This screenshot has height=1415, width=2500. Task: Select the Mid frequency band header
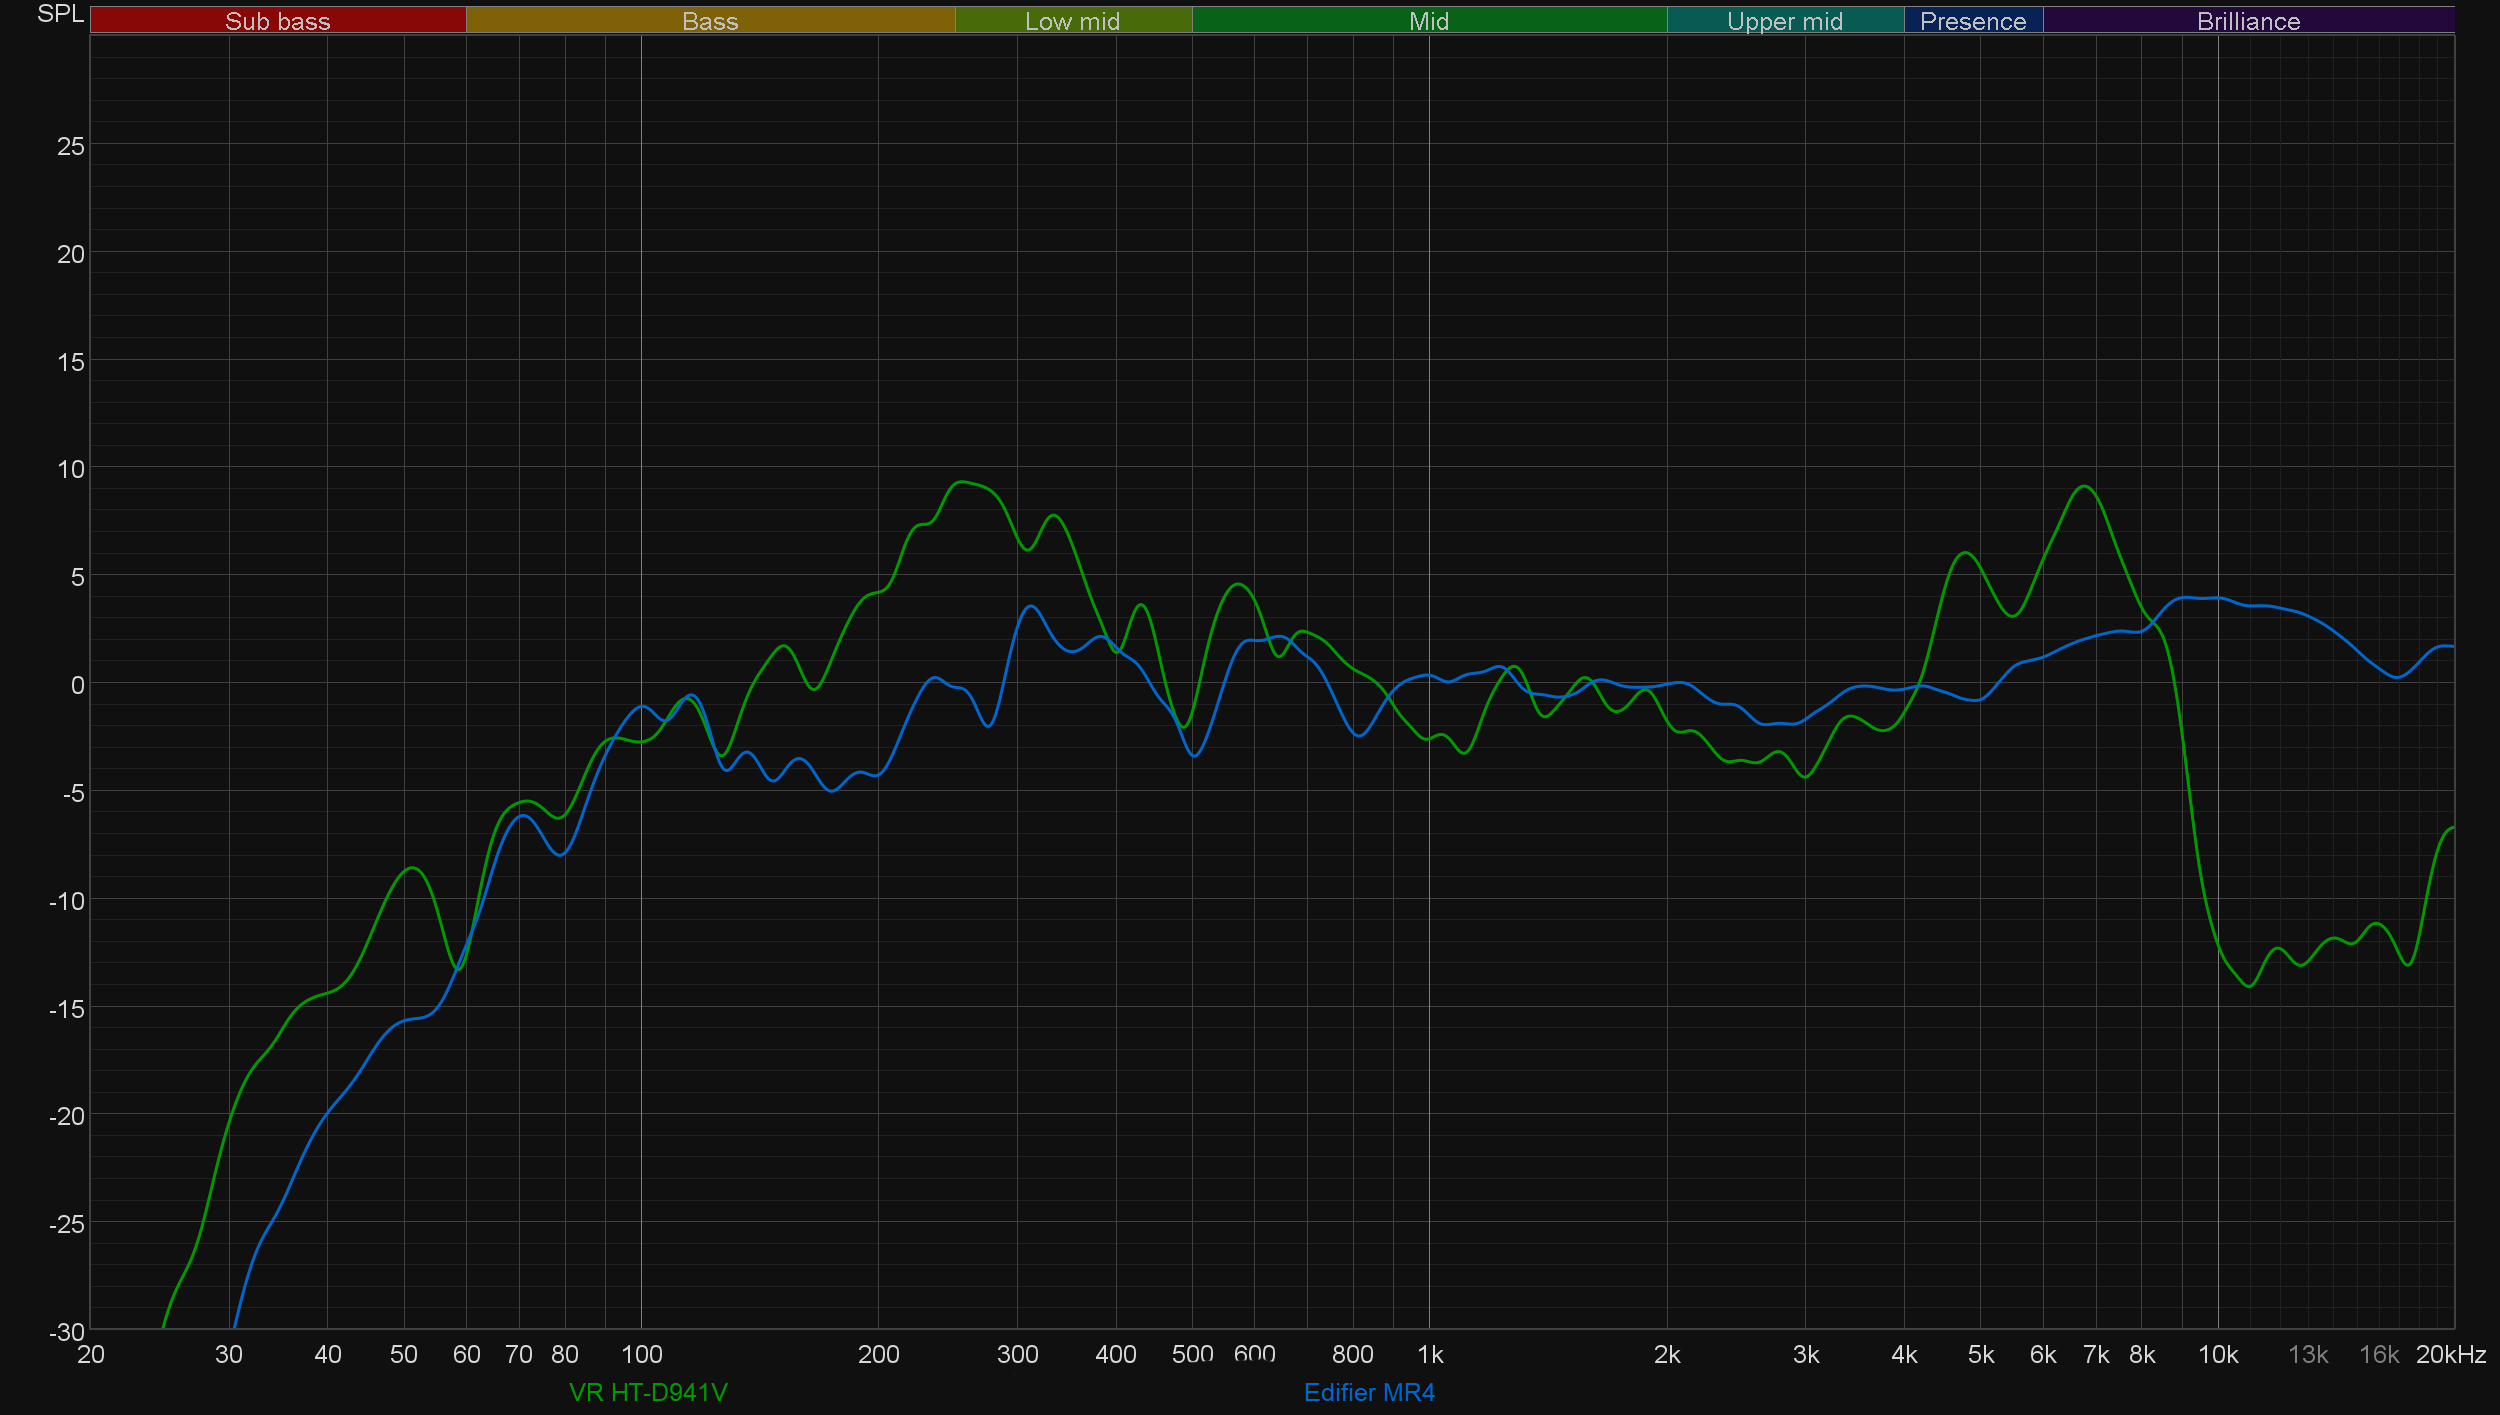pyautogui.click(x=1428, y=21)
